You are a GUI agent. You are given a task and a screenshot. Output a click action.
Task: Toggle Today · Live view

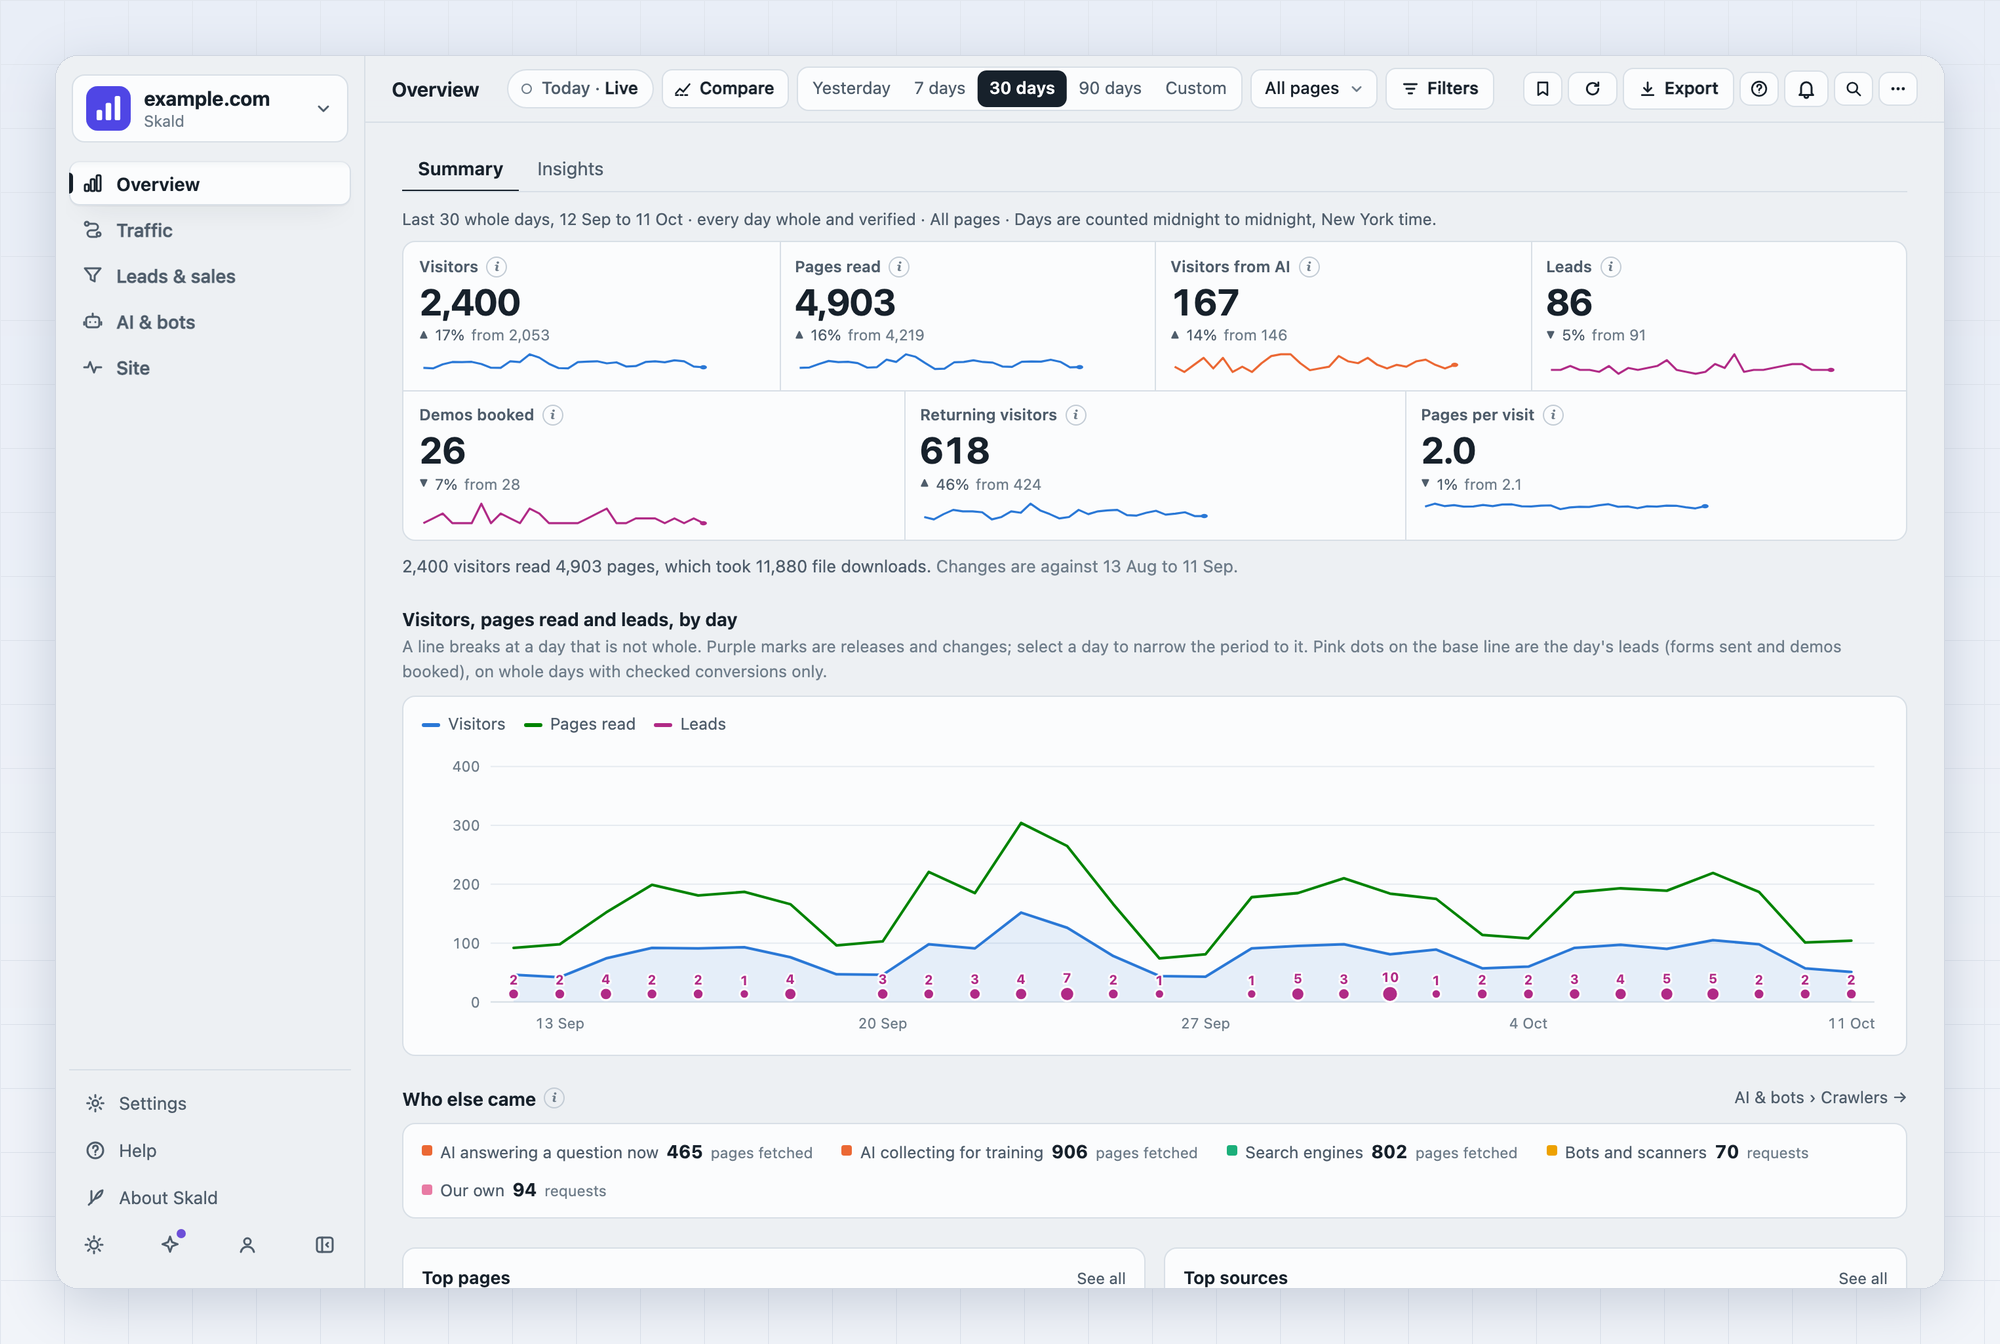click(580, 89)
